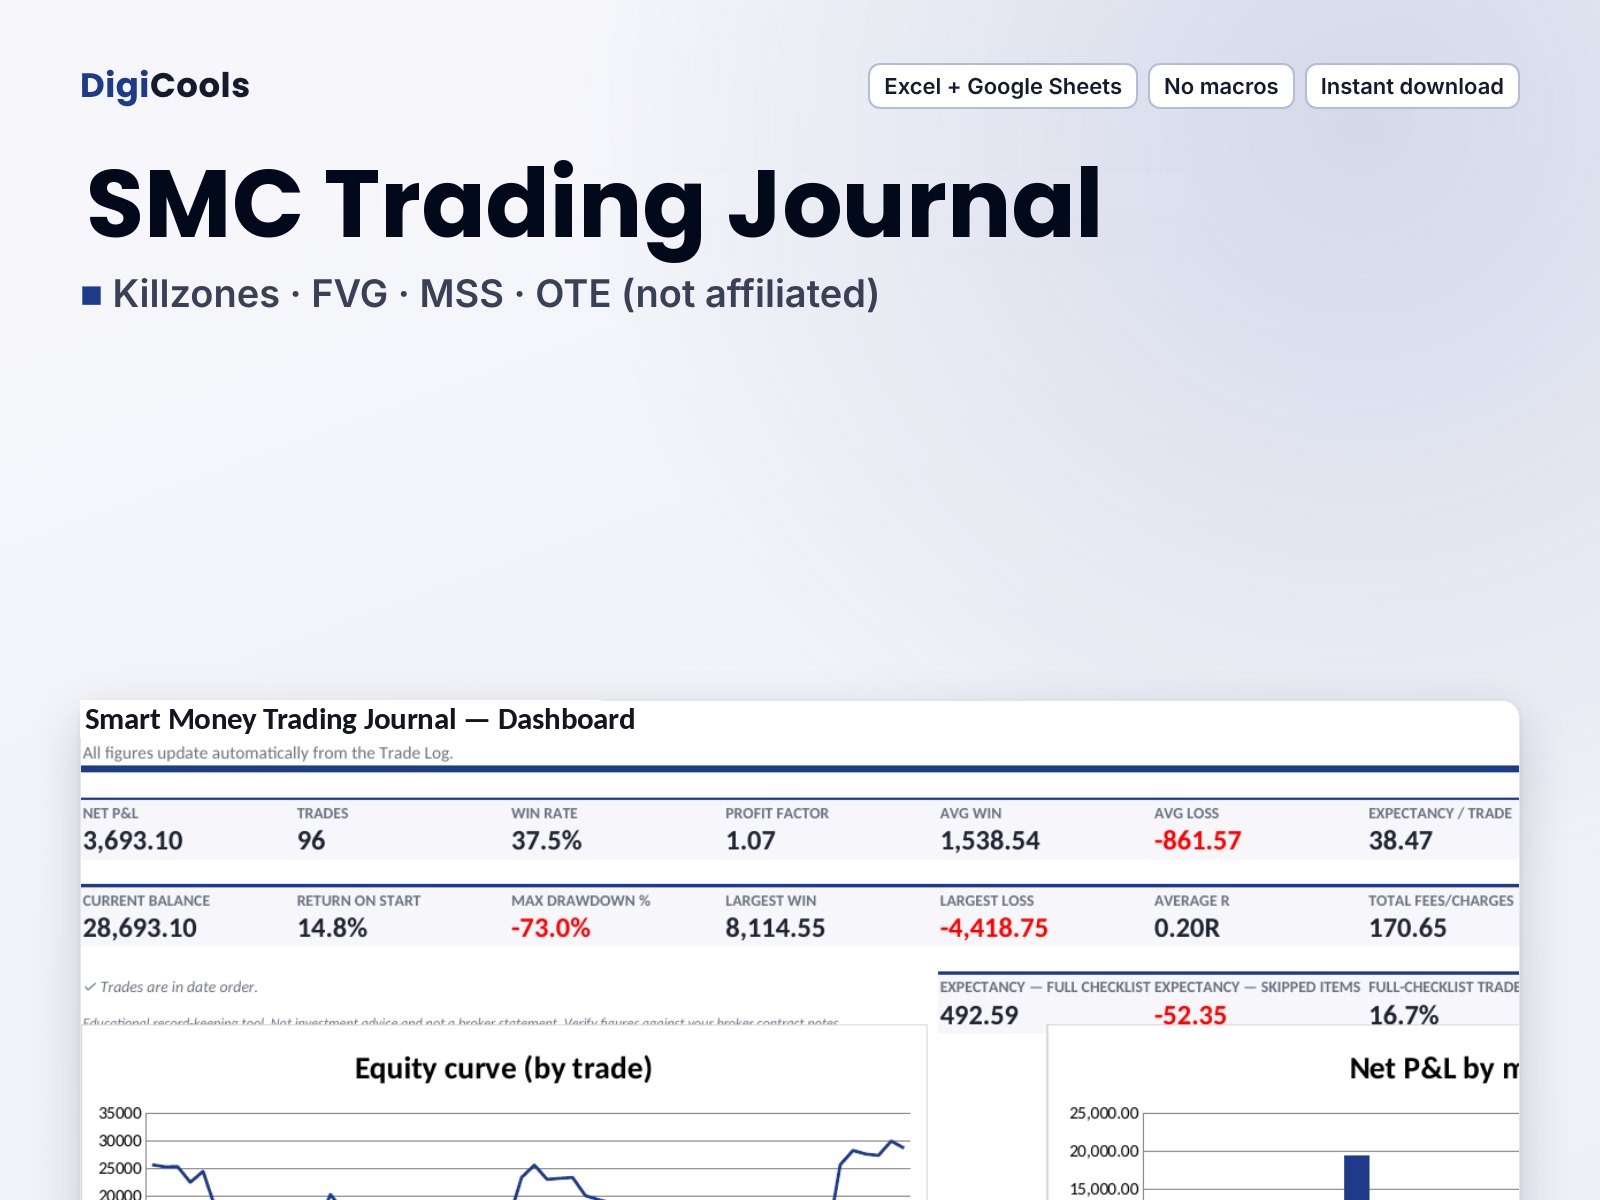The width and height of the screenshot is (1600, 1200).
Task: Select the Largest Win value 8,114.55
Action: coord(775,928)
